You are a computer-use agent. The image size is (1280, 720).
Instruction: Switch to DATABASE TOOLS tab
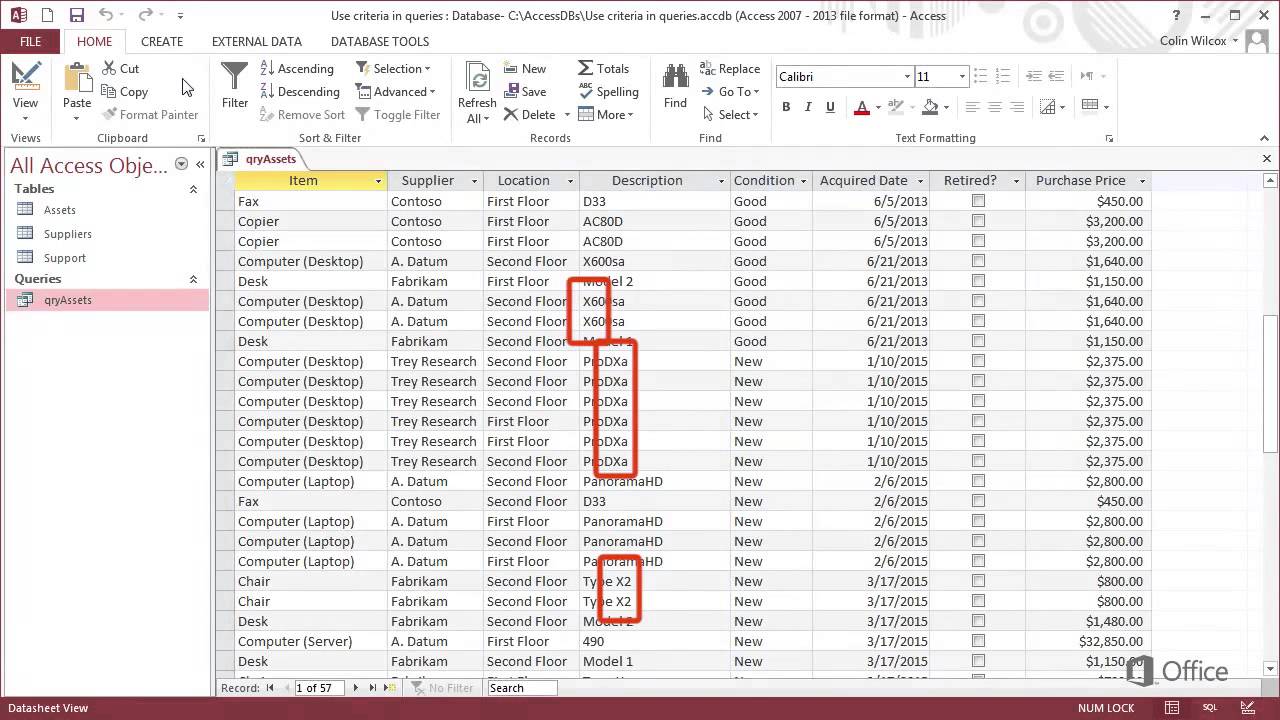(x=380, y=42)
